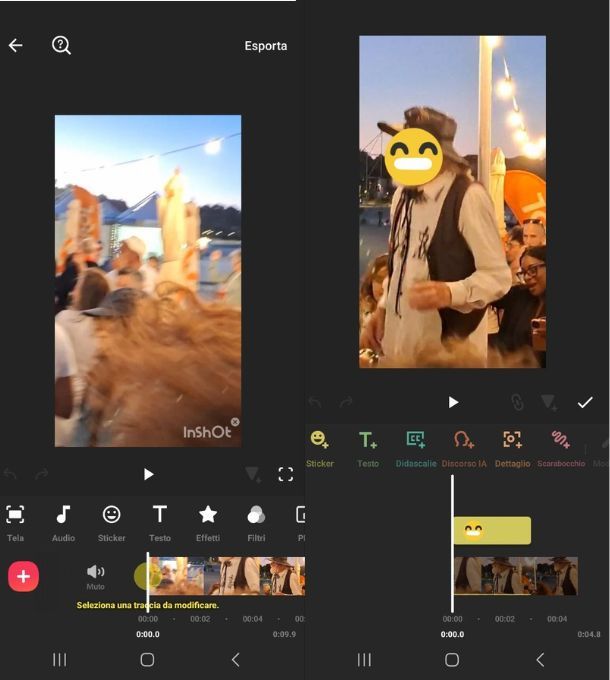Tap home button in left navigation bar
This screenshot has width=610, height=680.
tap(147, 660)
